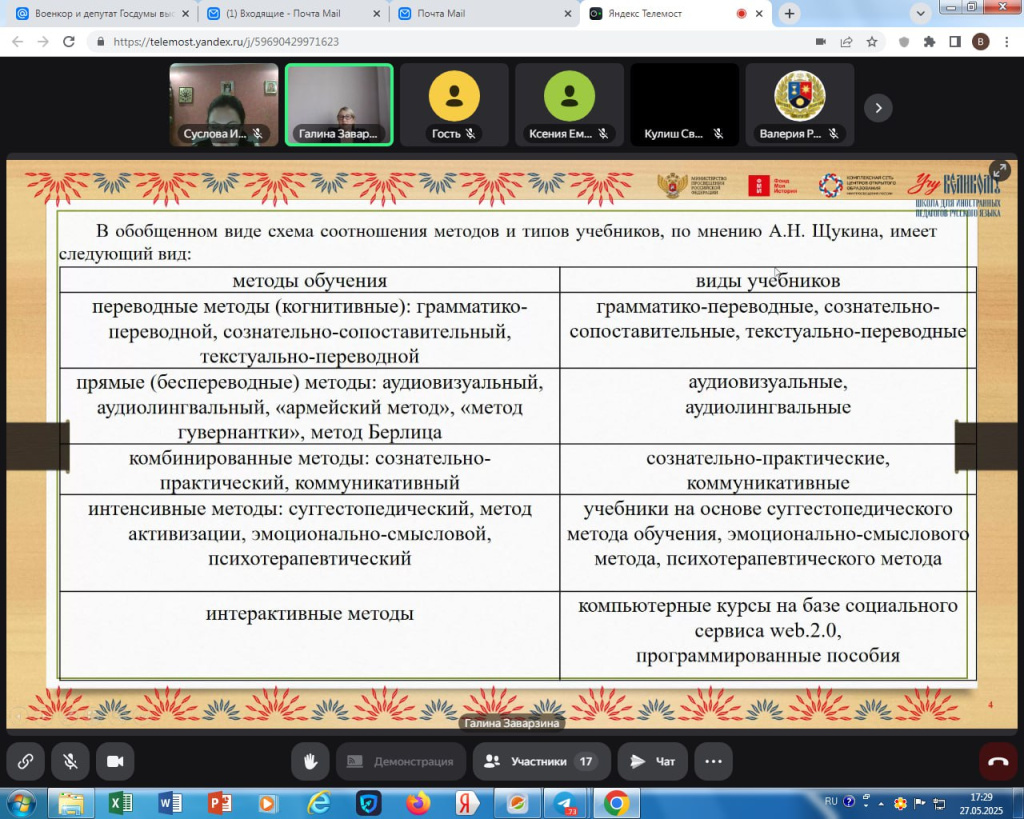This screenshot has height=819, width=1024.
Task: Open the tab search dropdown arrow
Action: click(920, 13)
